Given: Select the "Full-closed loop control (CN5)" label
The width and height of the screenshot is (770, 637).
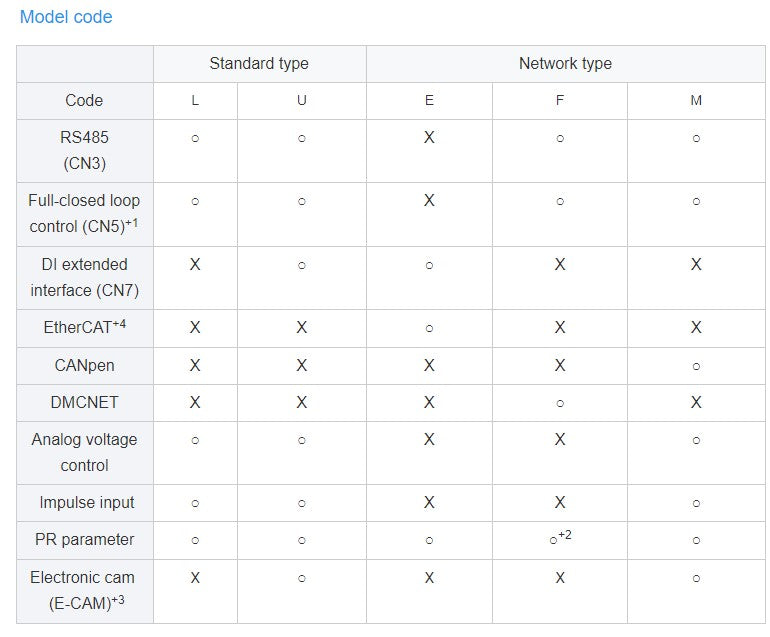Looking at the screenshot, I should 84,213.
